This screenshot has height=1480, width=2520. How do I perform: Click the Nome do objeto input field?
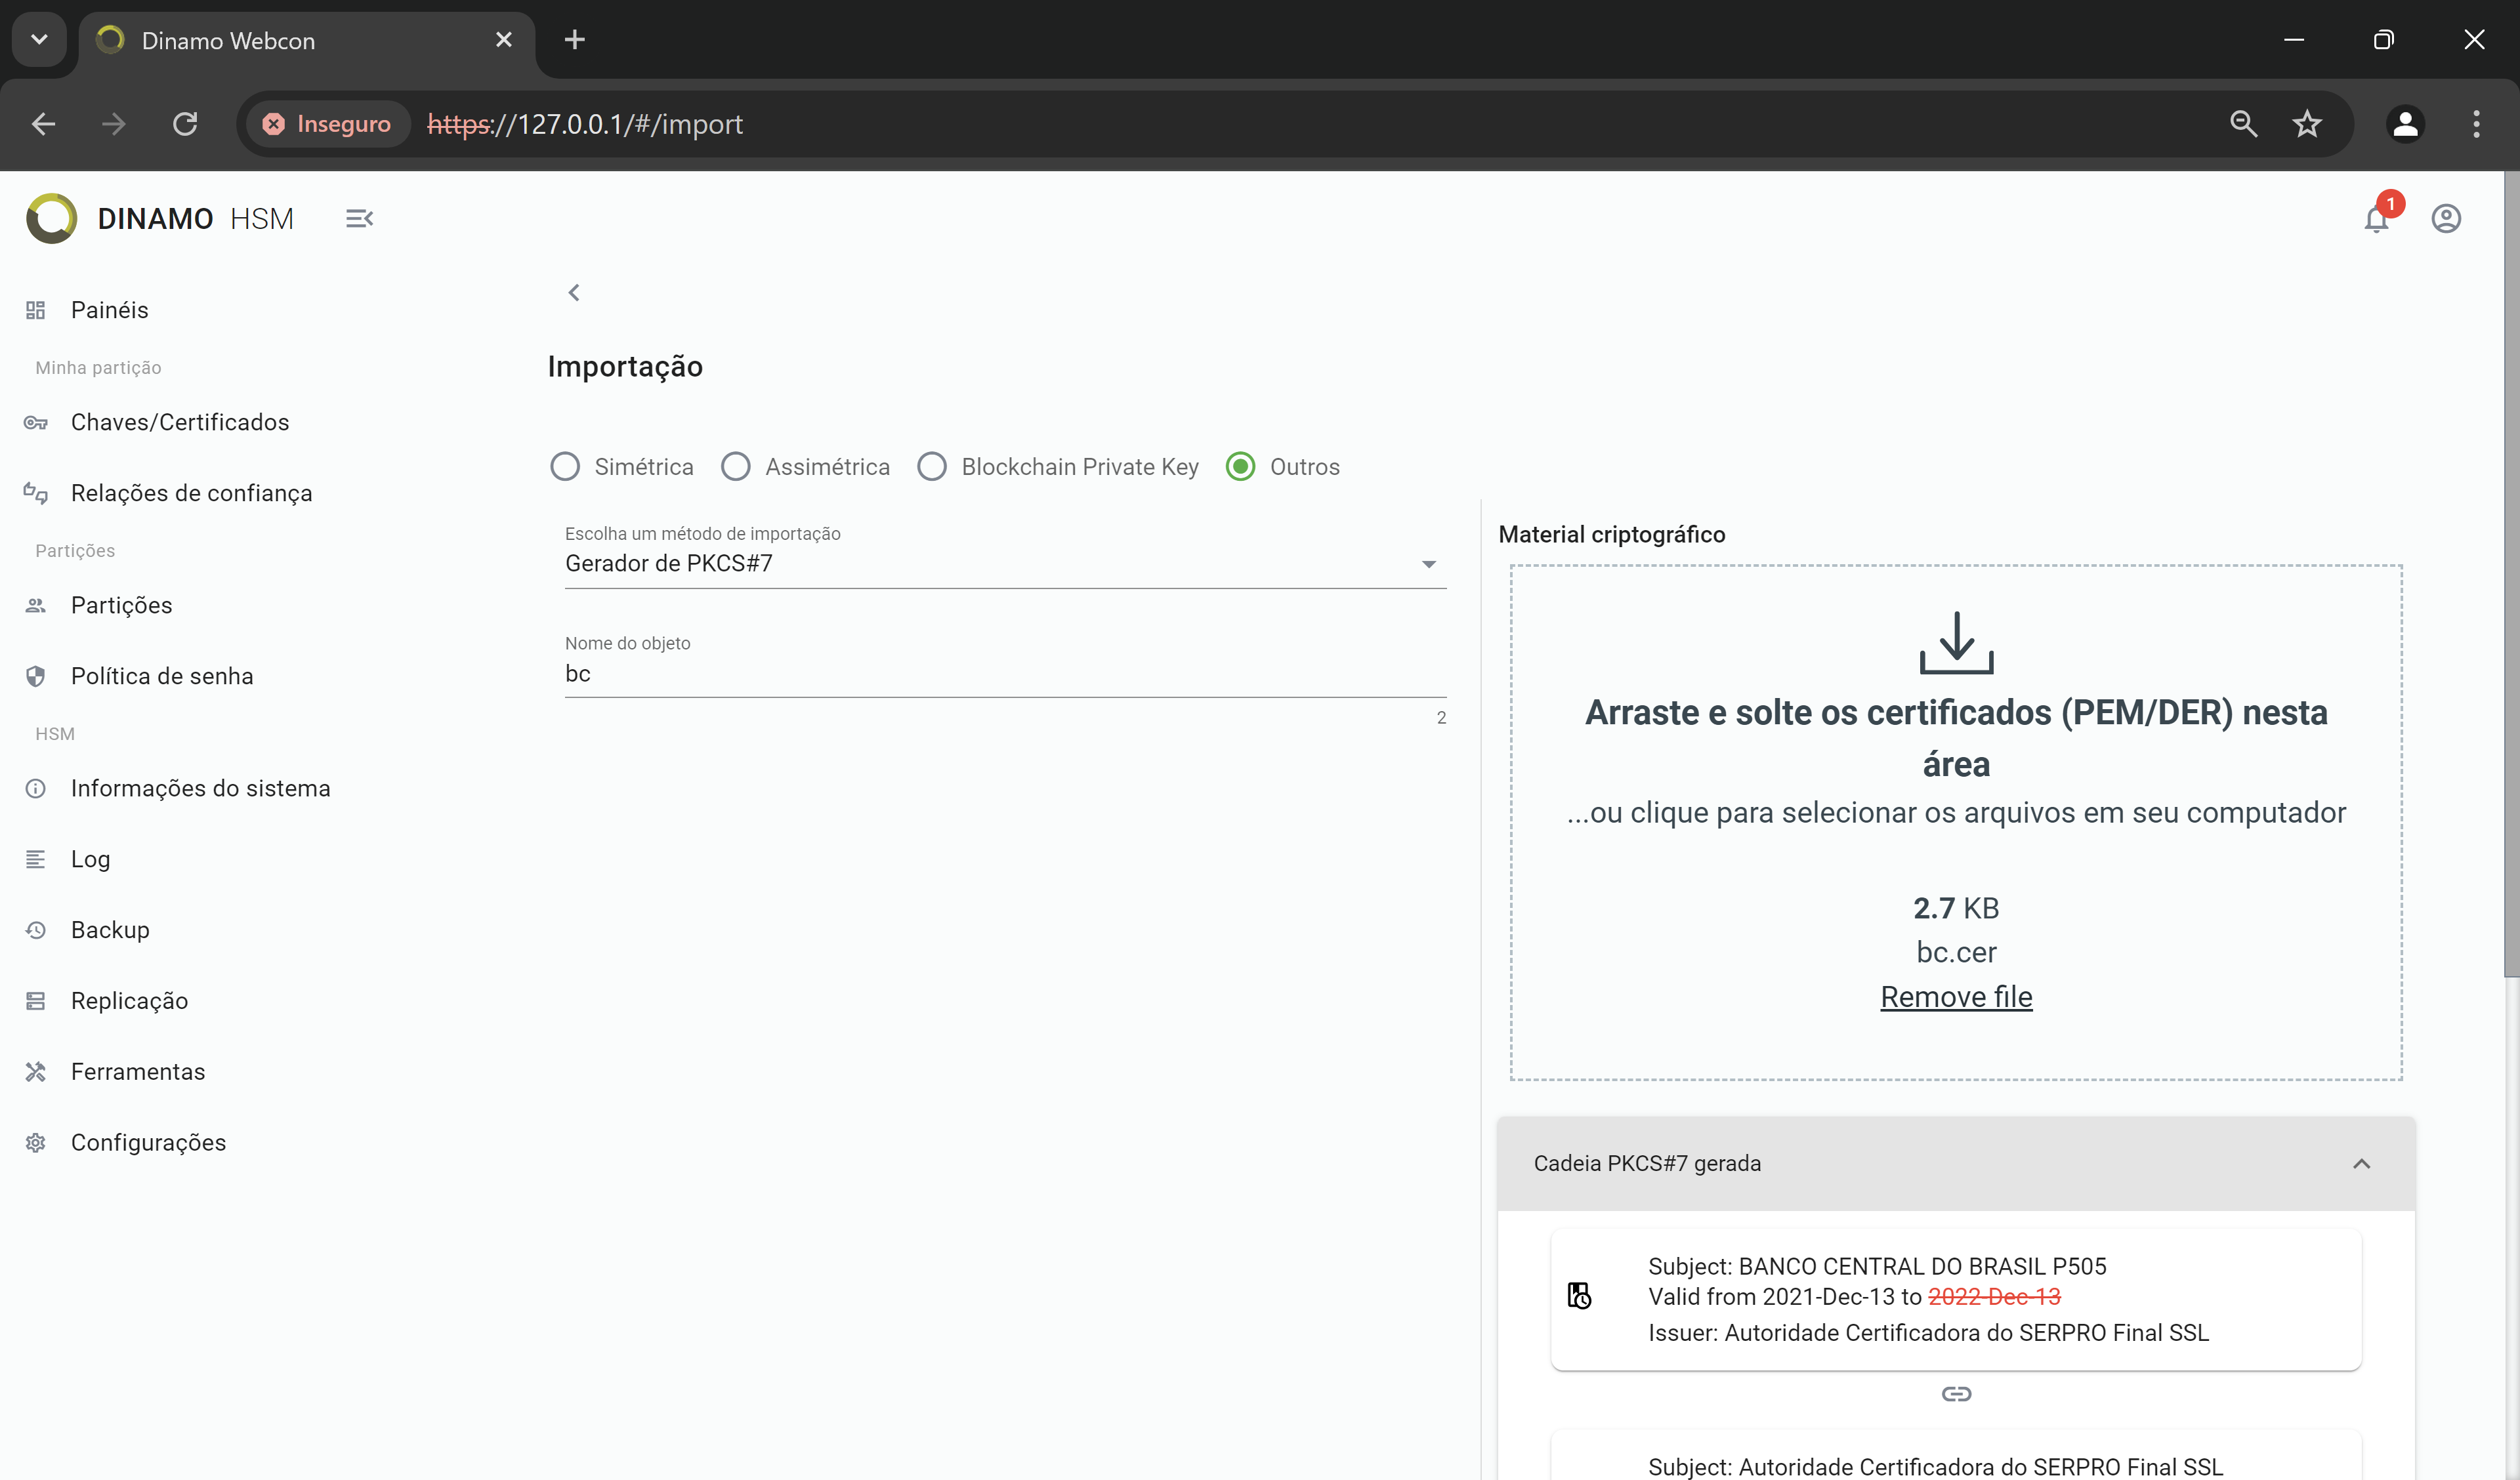[1003, 675]
